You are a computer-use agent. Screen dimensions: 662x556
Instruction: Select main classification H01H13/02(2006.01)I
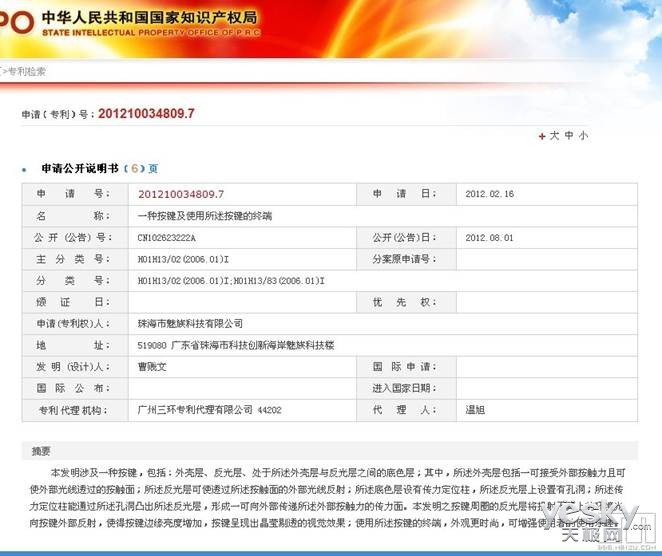(x=183, y=259)
